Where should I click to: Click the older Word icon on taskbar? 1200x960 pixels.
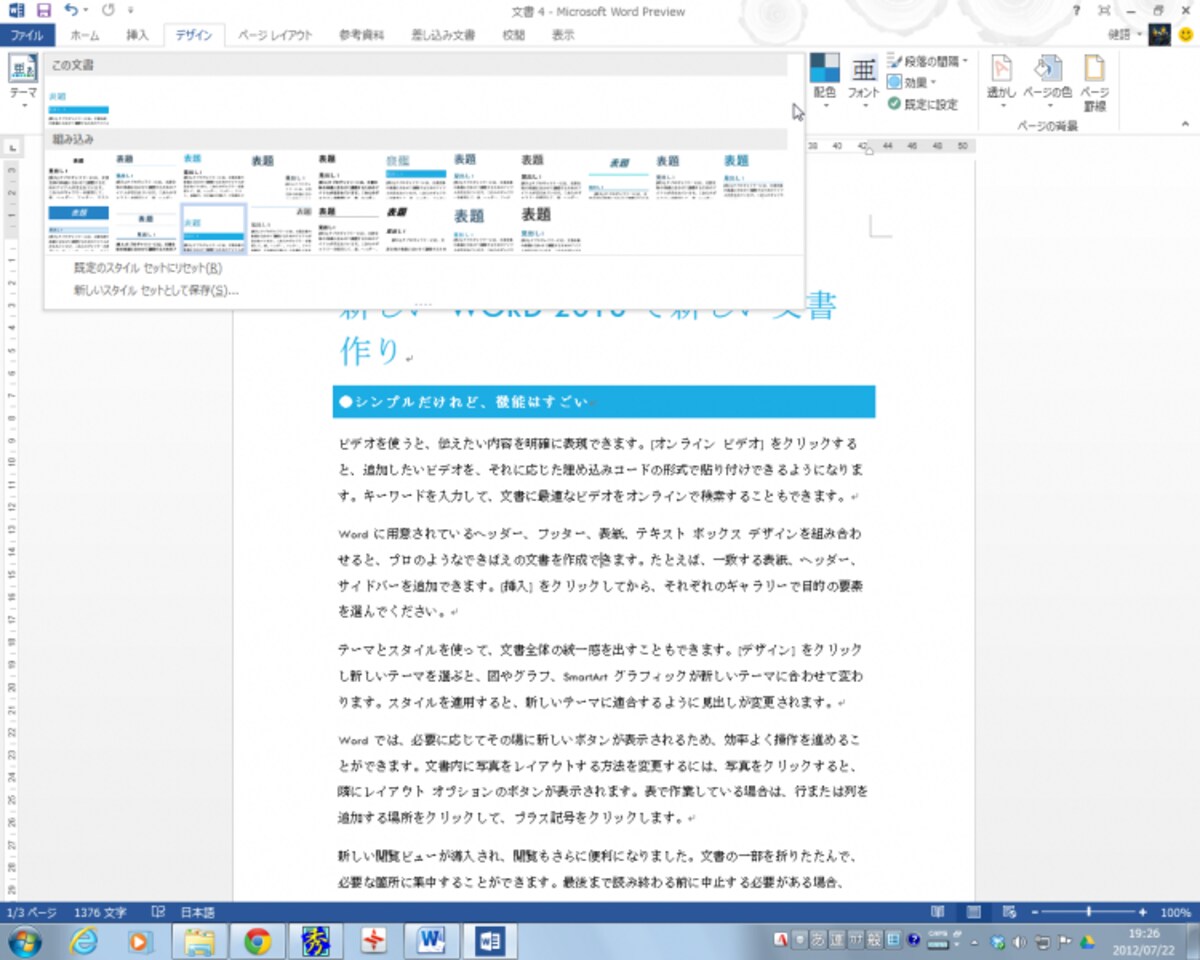pos(432,941)
